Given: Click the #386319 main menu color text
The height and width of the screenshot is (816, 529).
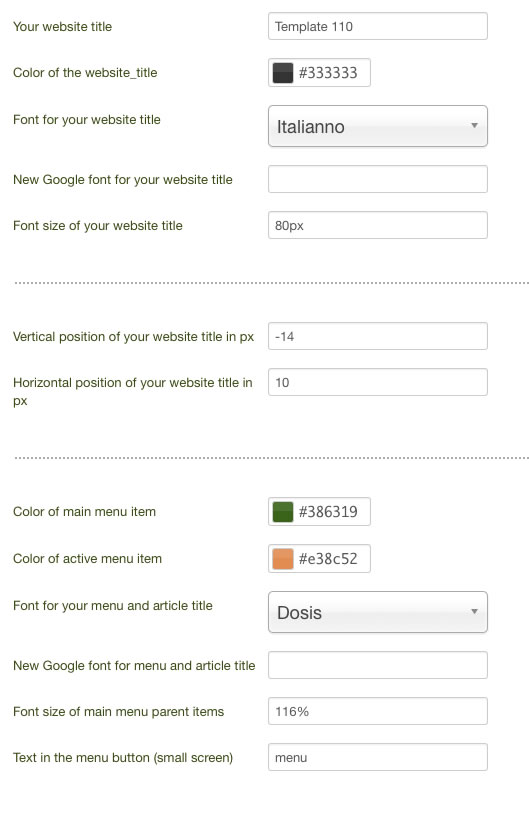Looking at the screenshot, I should pyautogui.click(x=328, y=512).
